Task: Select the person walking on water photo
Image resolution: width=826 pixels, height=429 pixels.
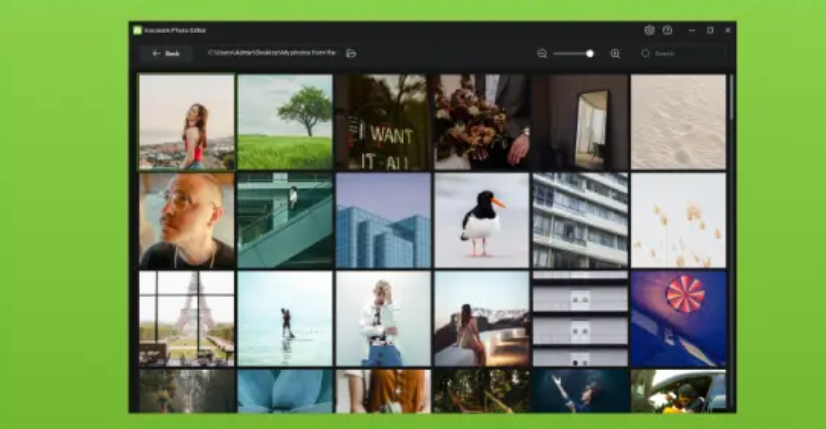Action: click(x=285, y=319)
